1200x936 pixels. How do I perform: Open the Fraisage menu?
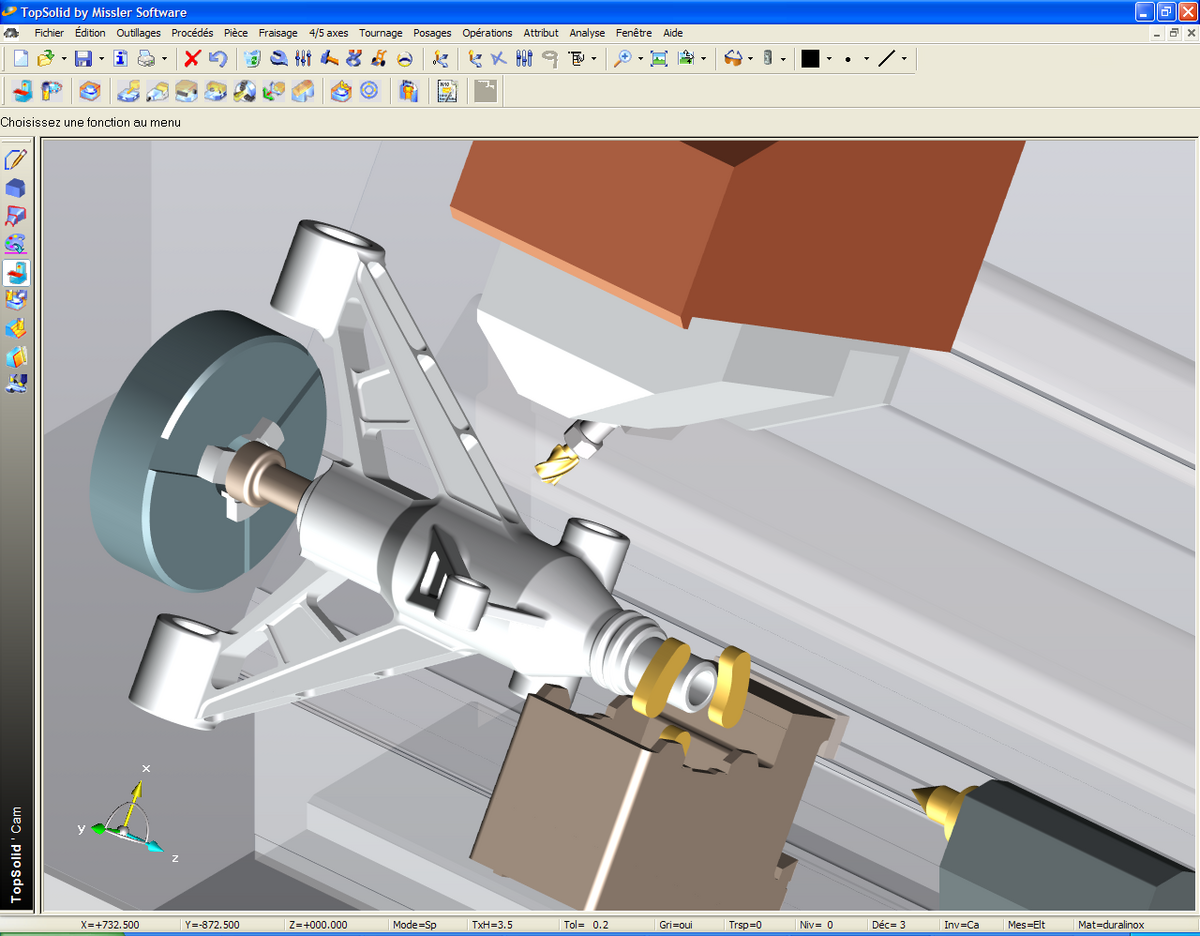click(278, 33)
